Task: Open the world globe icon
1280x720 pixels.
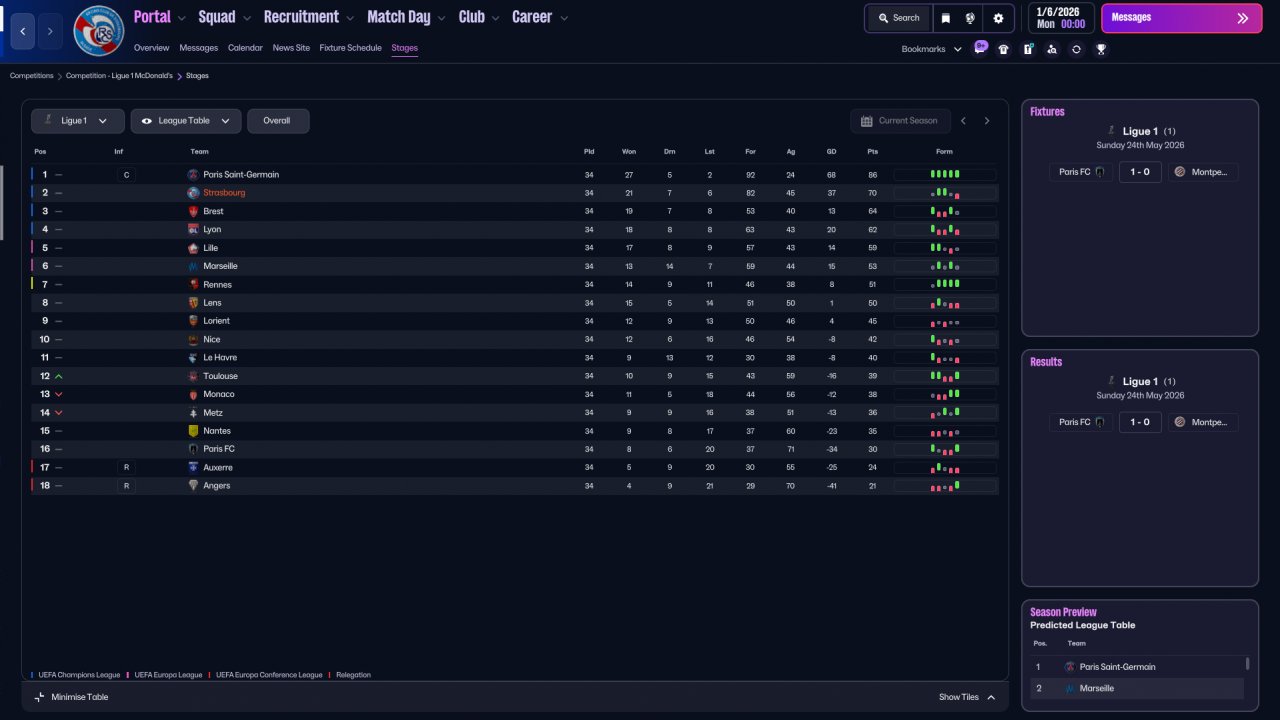Action: coord(970,18)
